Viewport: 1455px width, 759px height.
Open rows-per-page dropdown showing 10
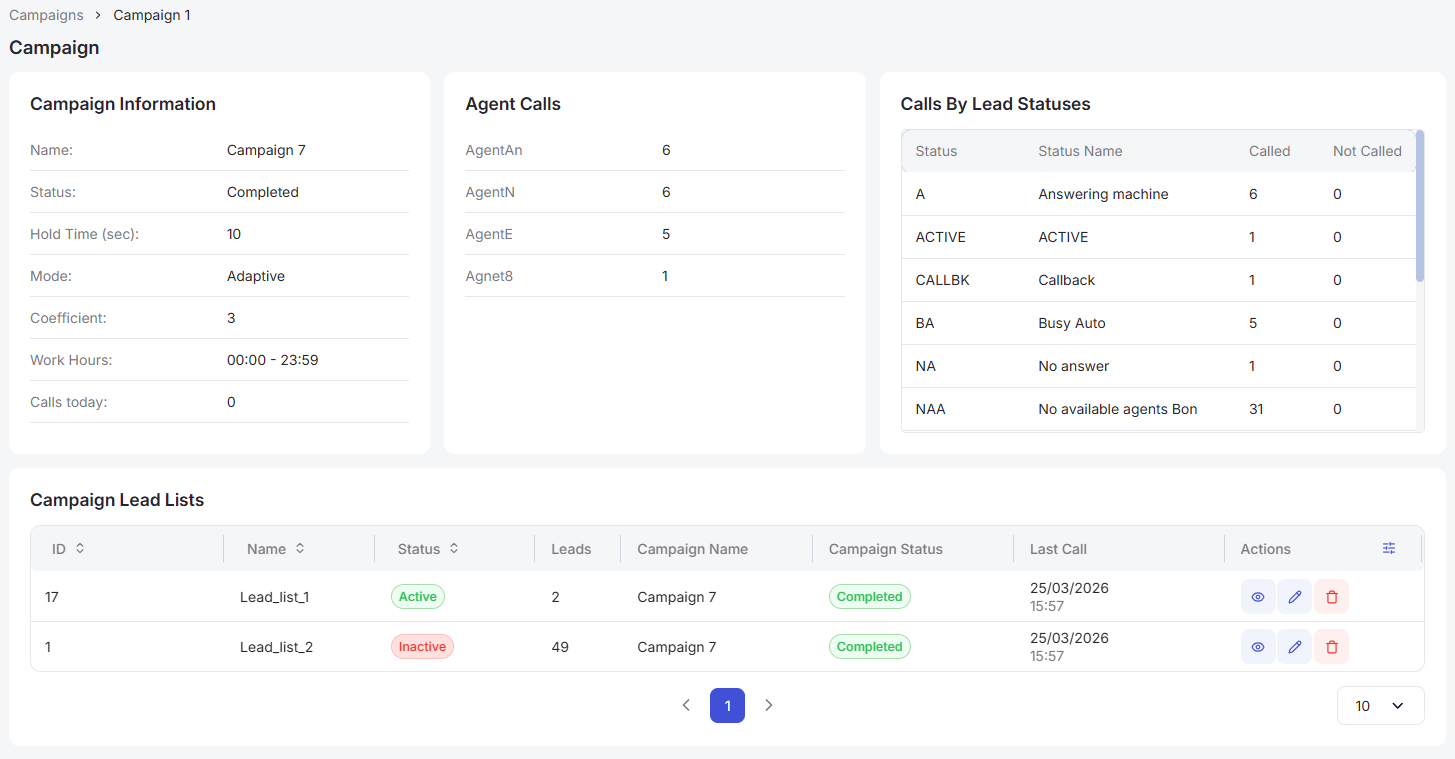point(1380,706)
